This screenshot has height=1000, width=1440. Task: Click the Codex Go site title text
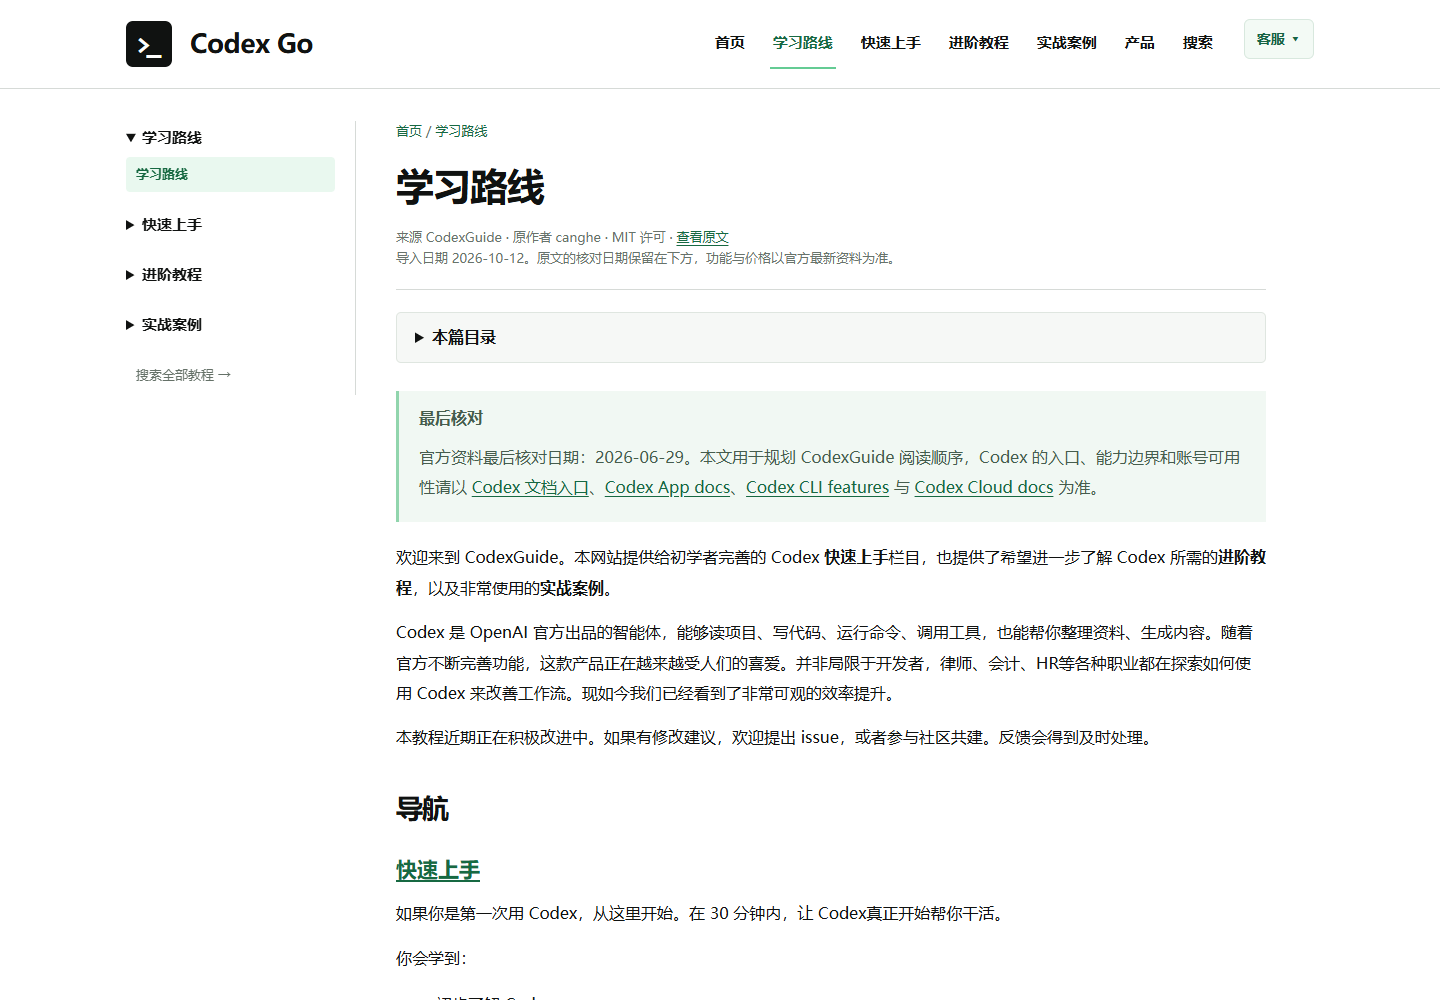click(x=251, y=44)
